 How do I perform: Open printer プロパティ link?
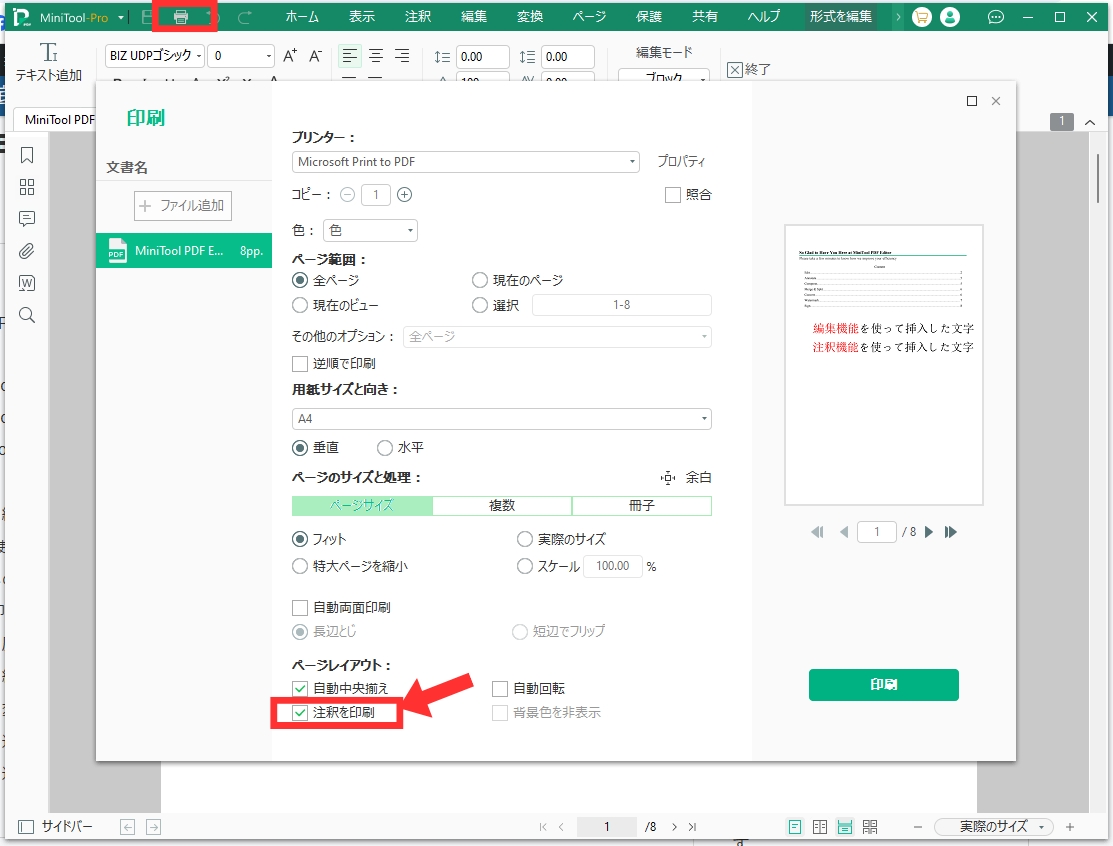[681, 162]
